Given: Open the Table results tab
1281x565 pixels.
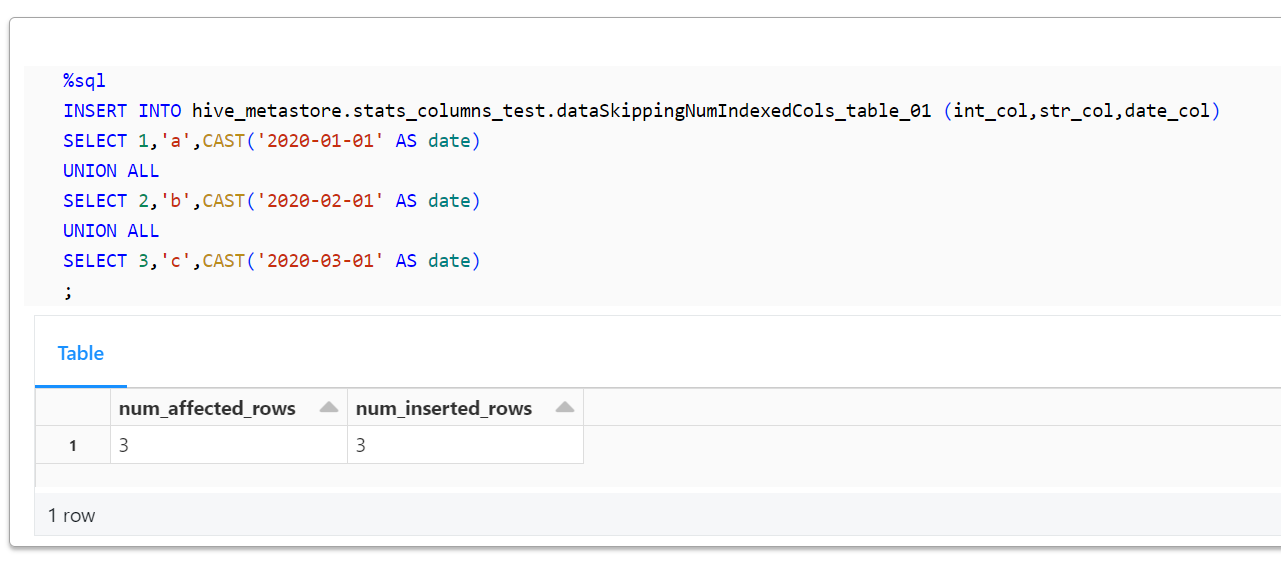Looking at the screenshot, I should (x=81, y=353).
